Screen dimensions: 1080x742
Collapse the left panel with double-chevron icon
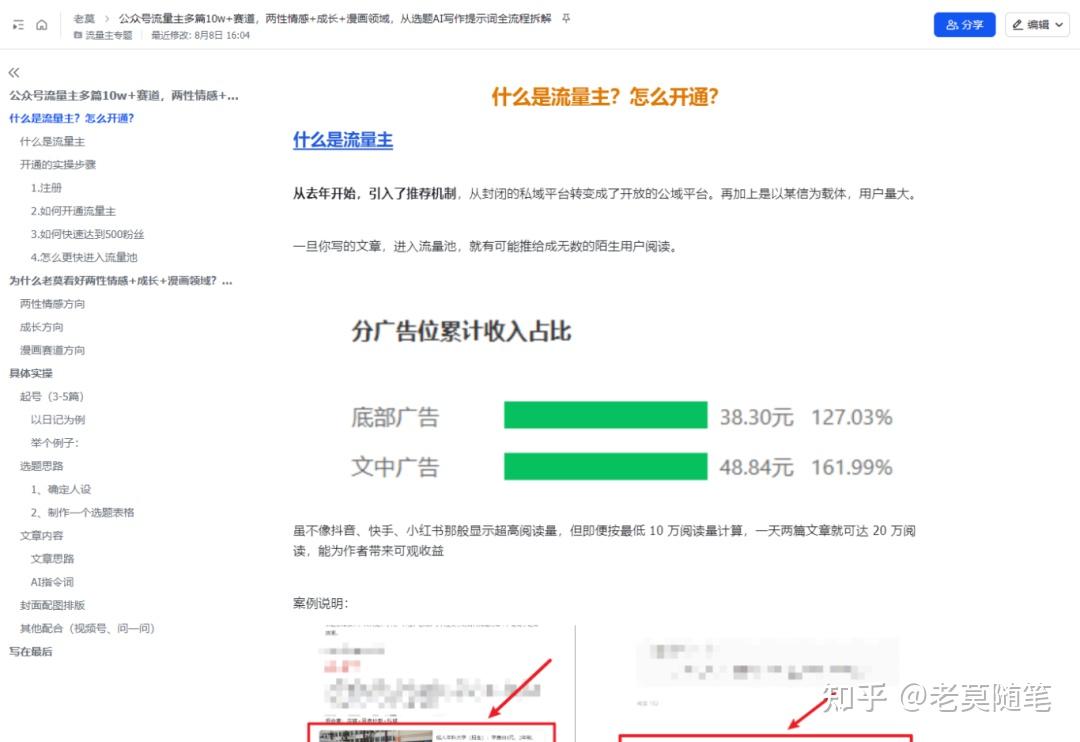click(13, 72)
